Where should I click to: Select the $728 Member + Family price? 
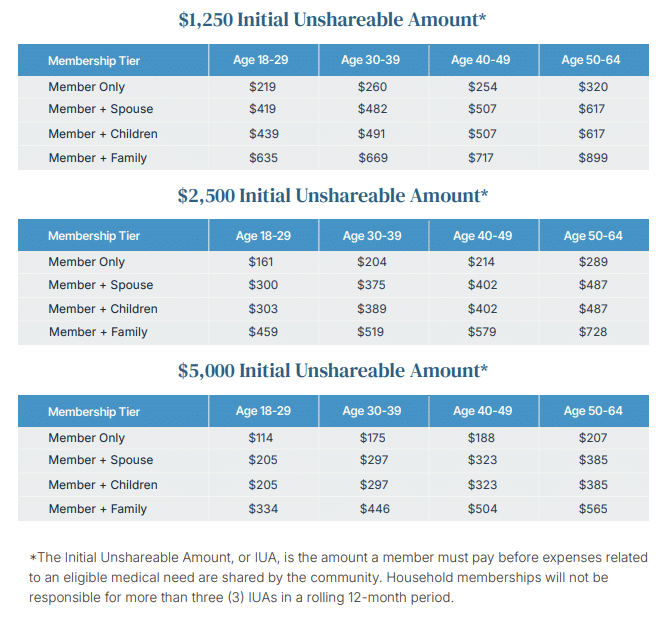point(593,332)
